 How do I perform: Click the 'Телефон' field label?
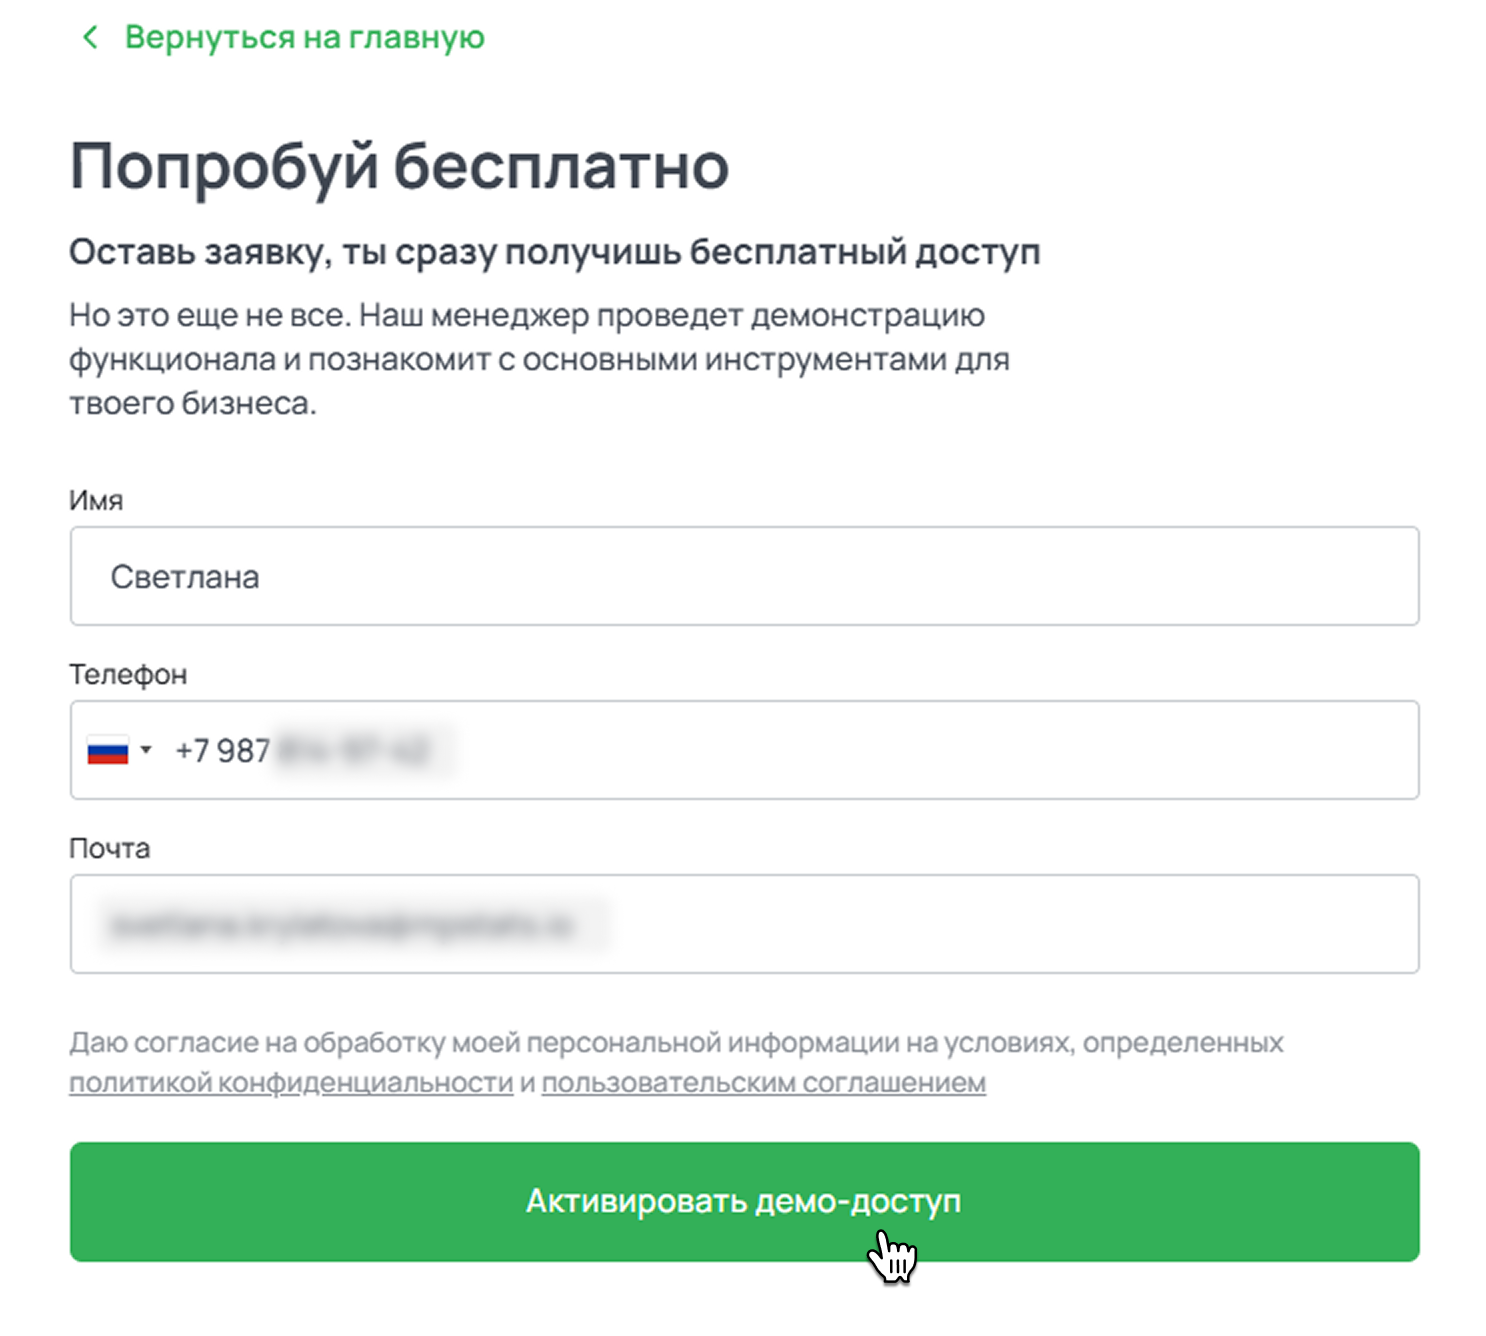(x=128, y=675)
